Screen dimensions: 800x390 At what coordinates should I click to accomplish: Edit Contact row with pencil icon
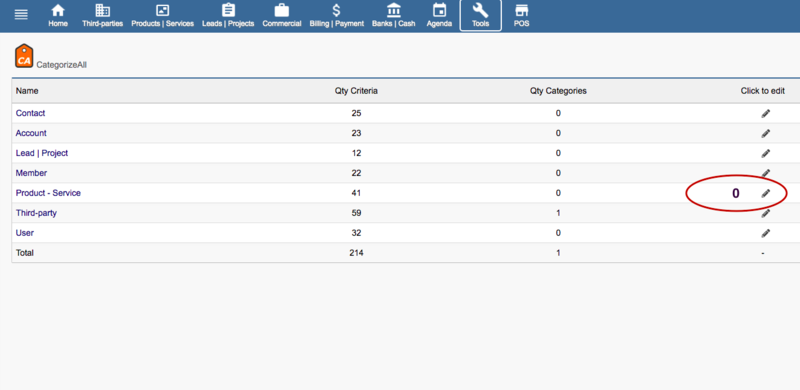pyautogui.click(x=765, y=113)
